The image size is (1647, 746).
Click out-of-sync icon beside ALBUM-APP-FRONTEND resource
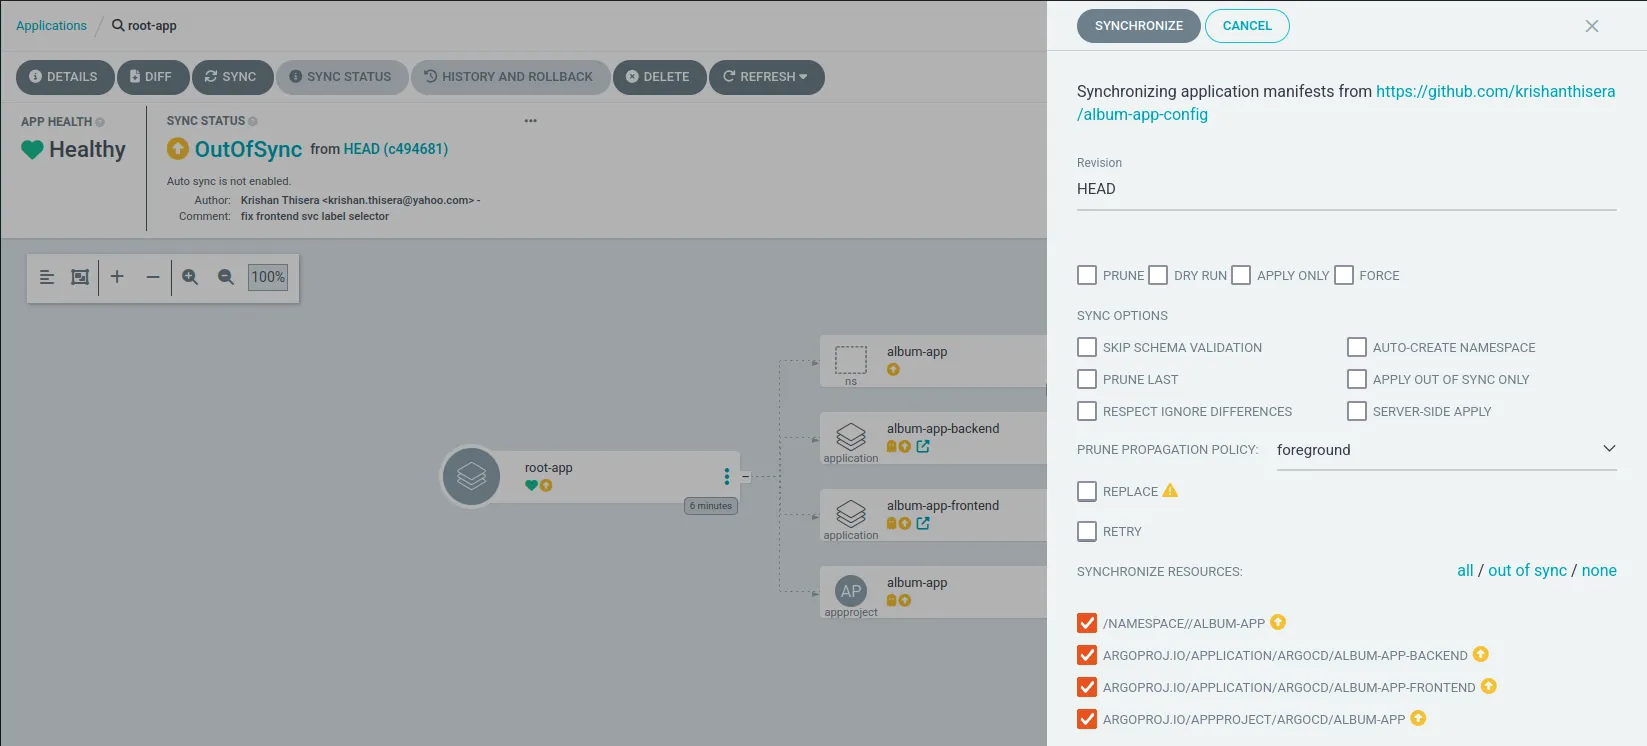tap(1489, 686)
